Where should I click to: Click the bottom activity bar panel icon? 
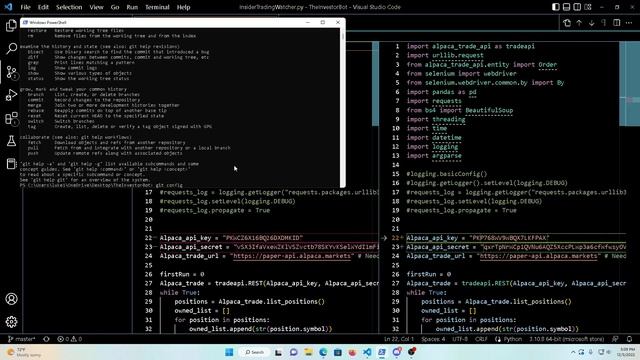click(11, 164)
